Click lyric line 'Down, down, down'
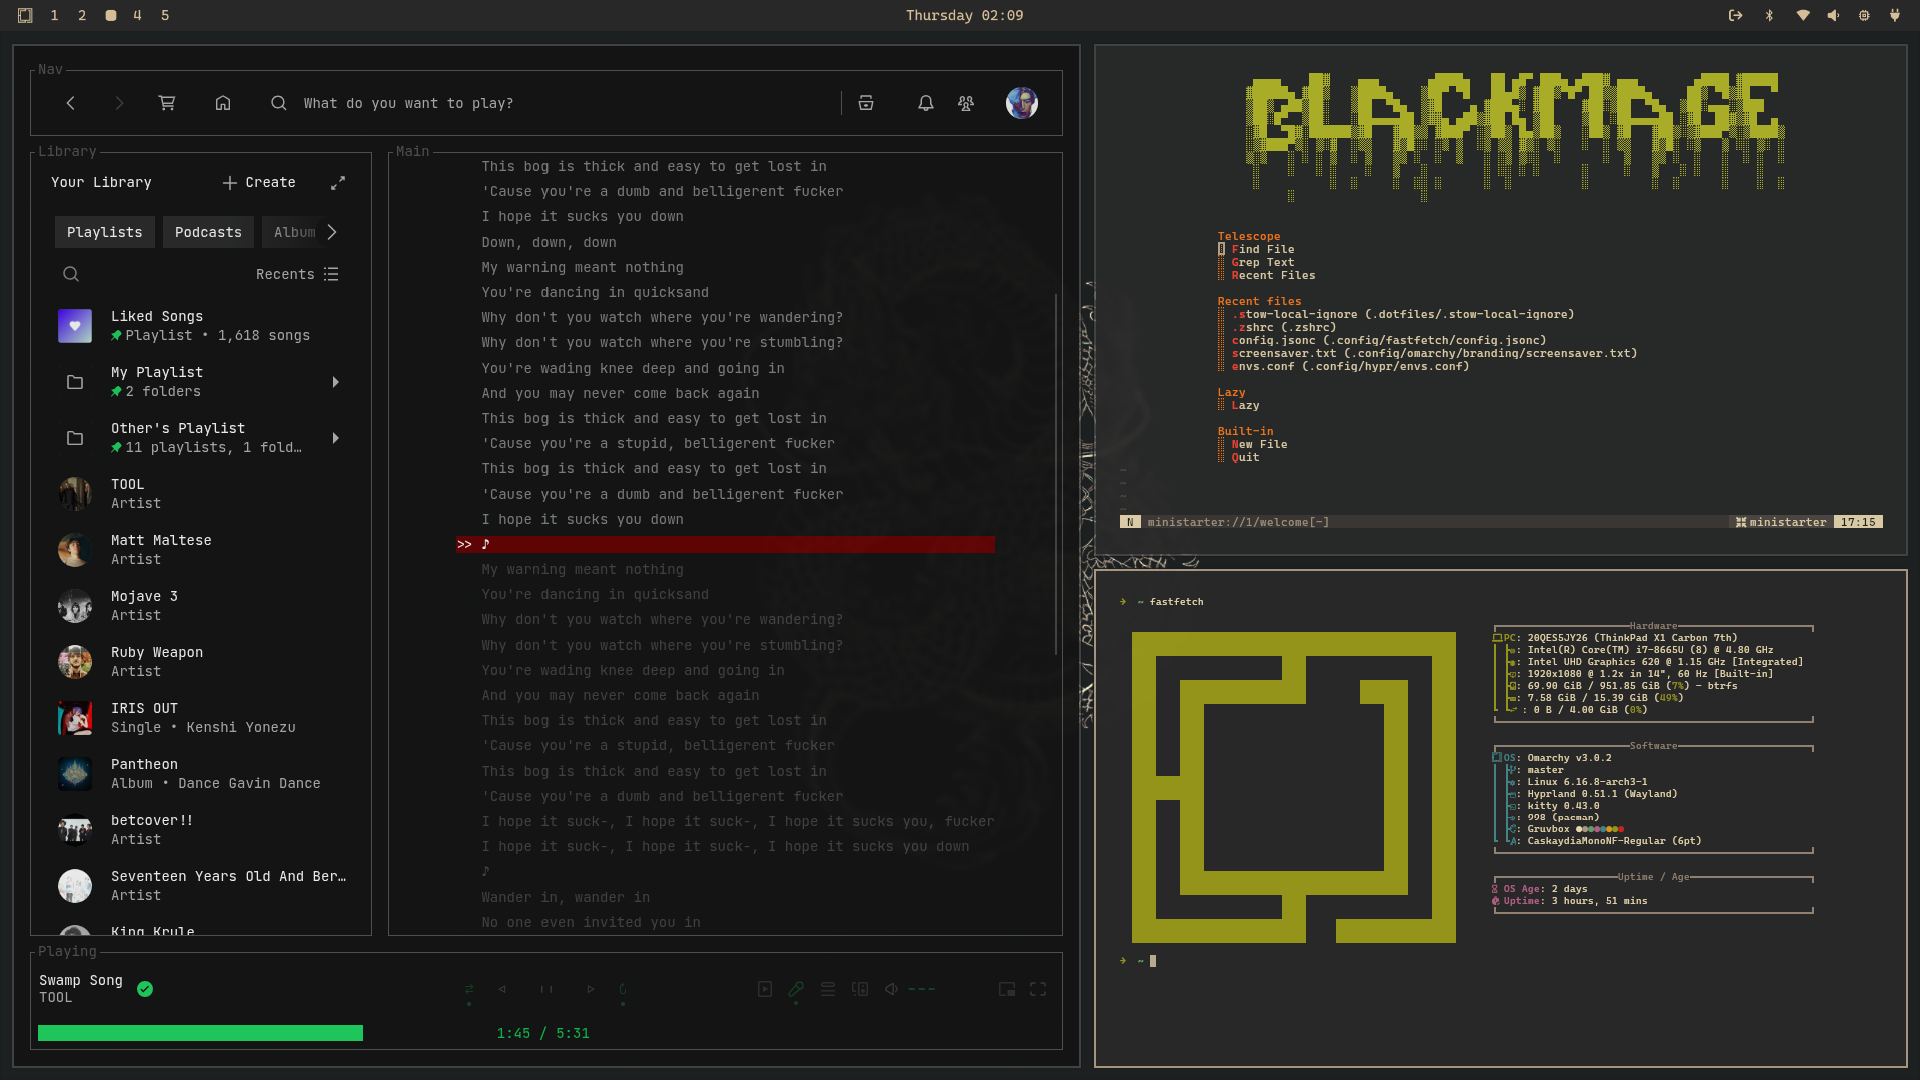The width and height of the screenshot is (1920, 1080). coord(549,242)
